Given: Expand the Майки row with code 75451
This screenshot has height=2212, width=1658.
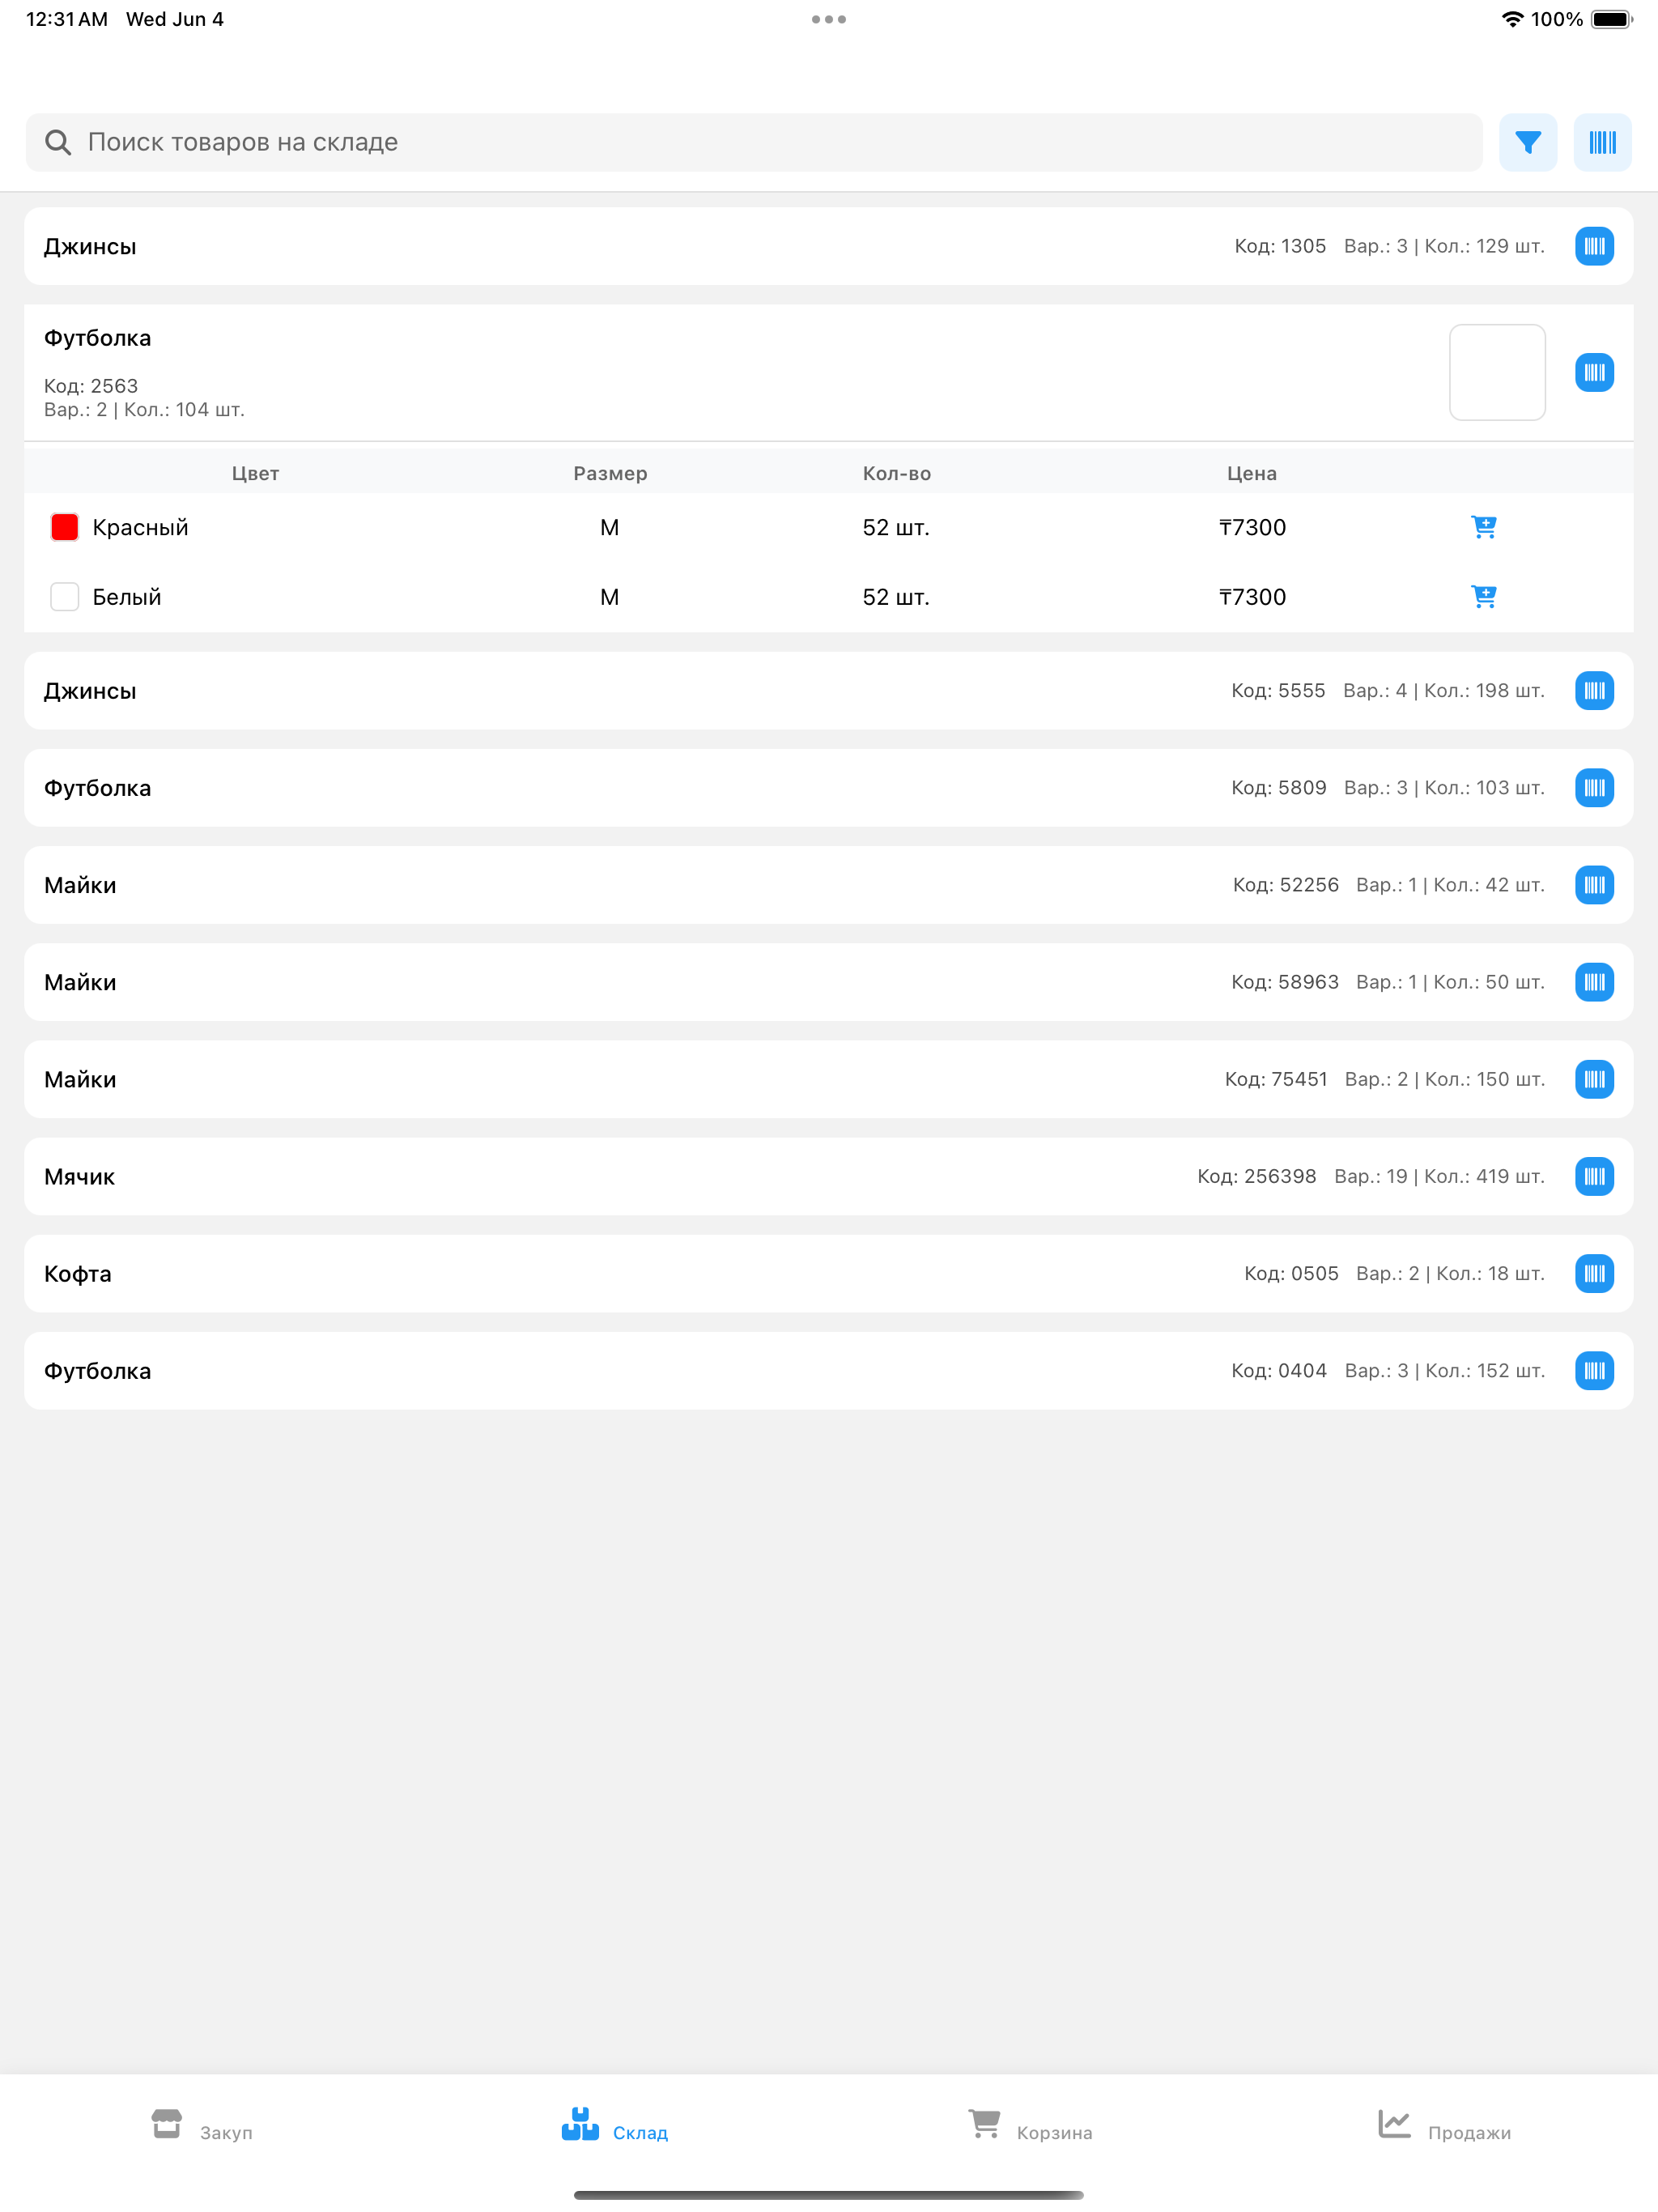Looking at the screenshot, I should (829, 1079).
